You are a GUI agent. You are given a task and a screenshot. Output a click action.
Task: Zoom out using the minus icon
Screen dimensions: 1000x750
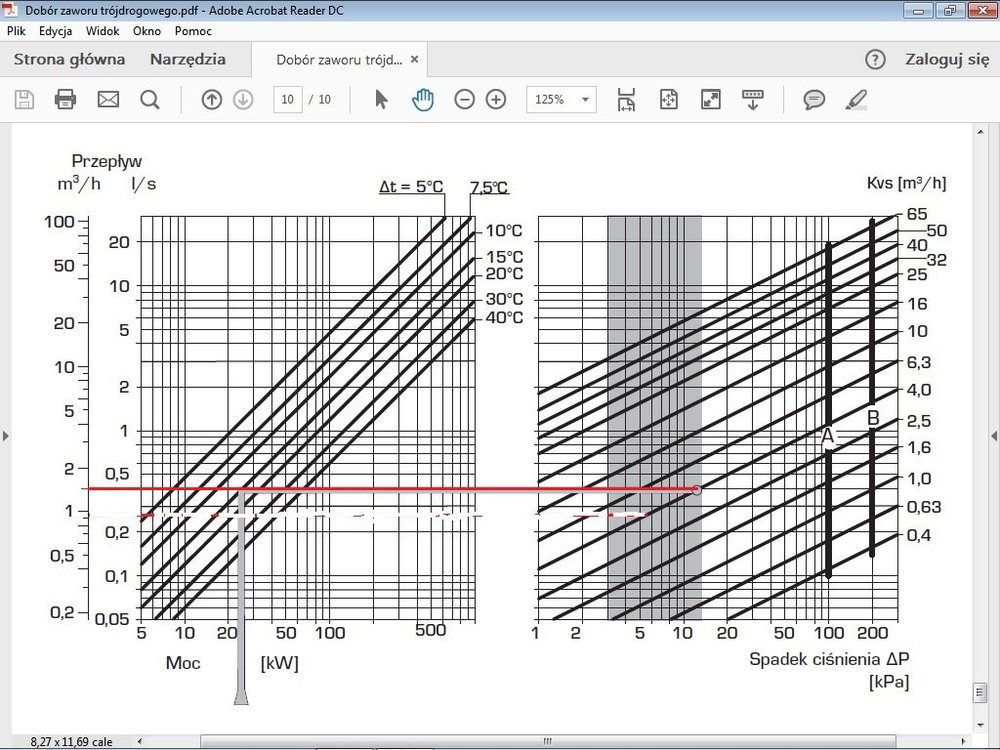coord(464,99)
